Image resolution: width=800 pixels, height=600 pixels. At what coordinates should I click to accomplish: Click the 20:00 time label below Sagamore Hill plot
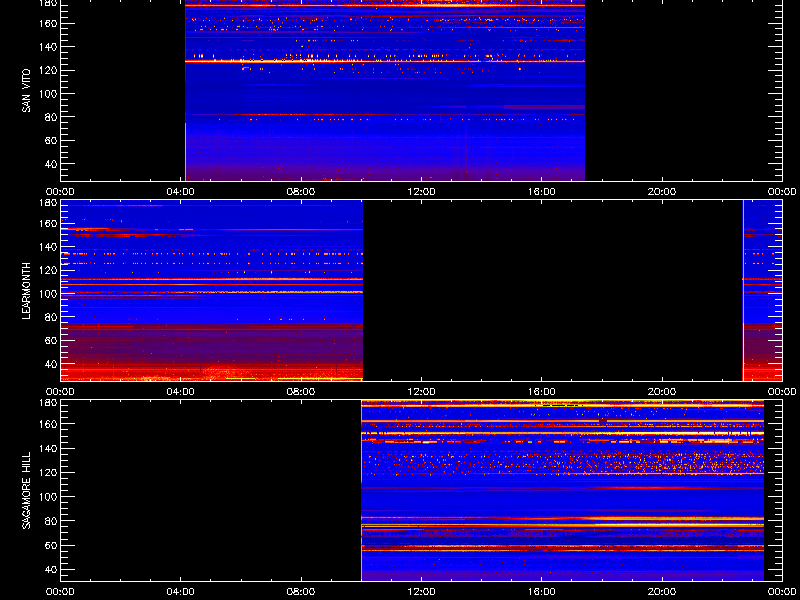(662, 592)
